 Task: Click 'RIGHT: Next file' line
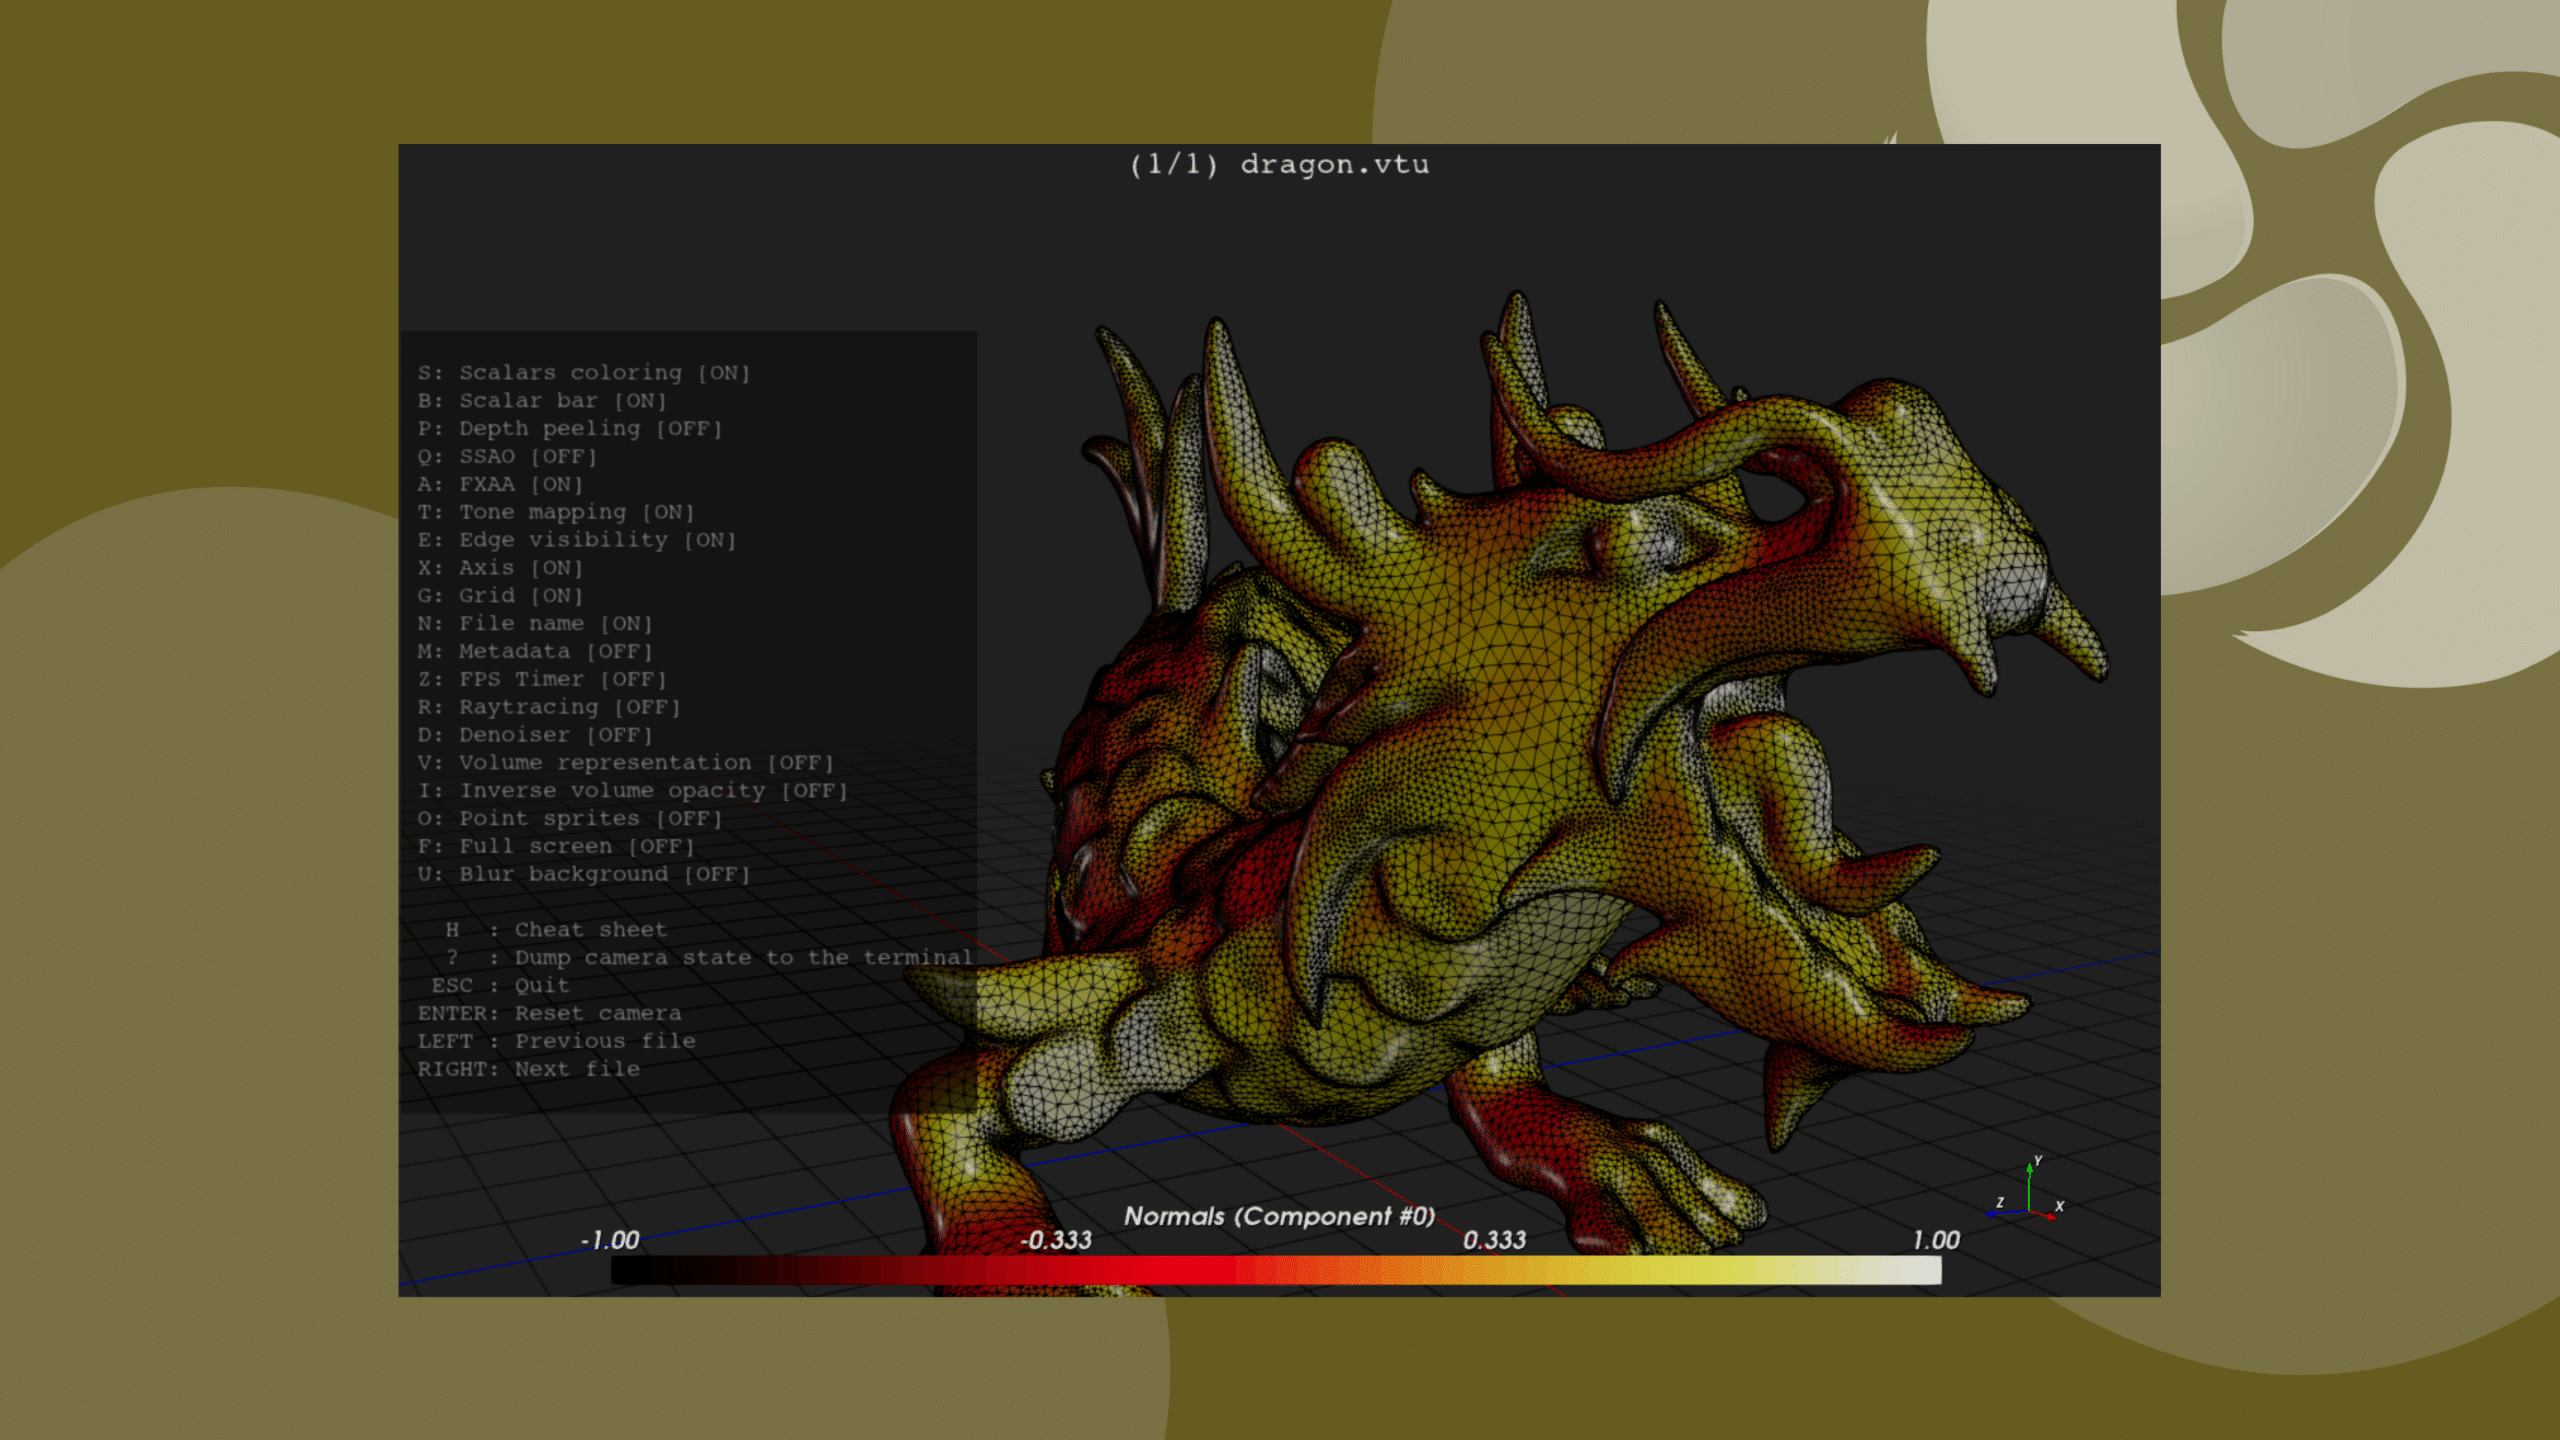coord(528,1070)
